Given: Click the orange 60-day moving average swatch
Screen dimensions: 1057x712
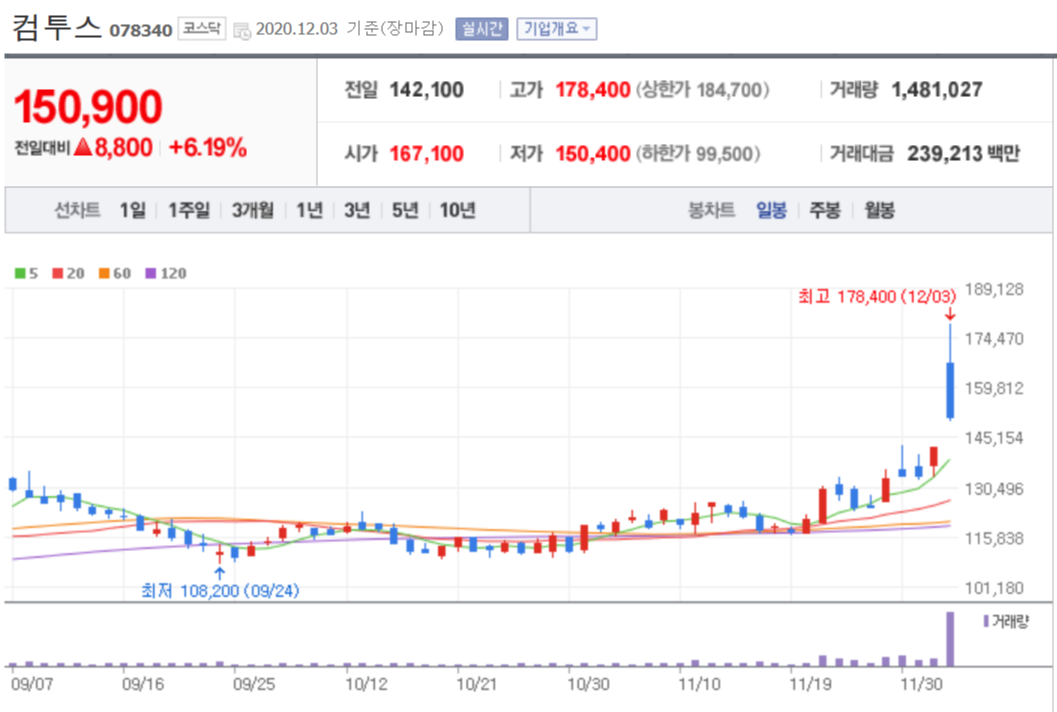Looking at the screenshot, I should tap(104, 273).
